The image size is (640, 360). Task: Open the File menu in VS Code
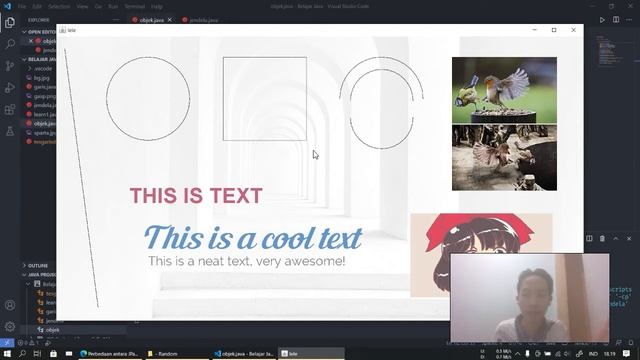coord(22,7)
